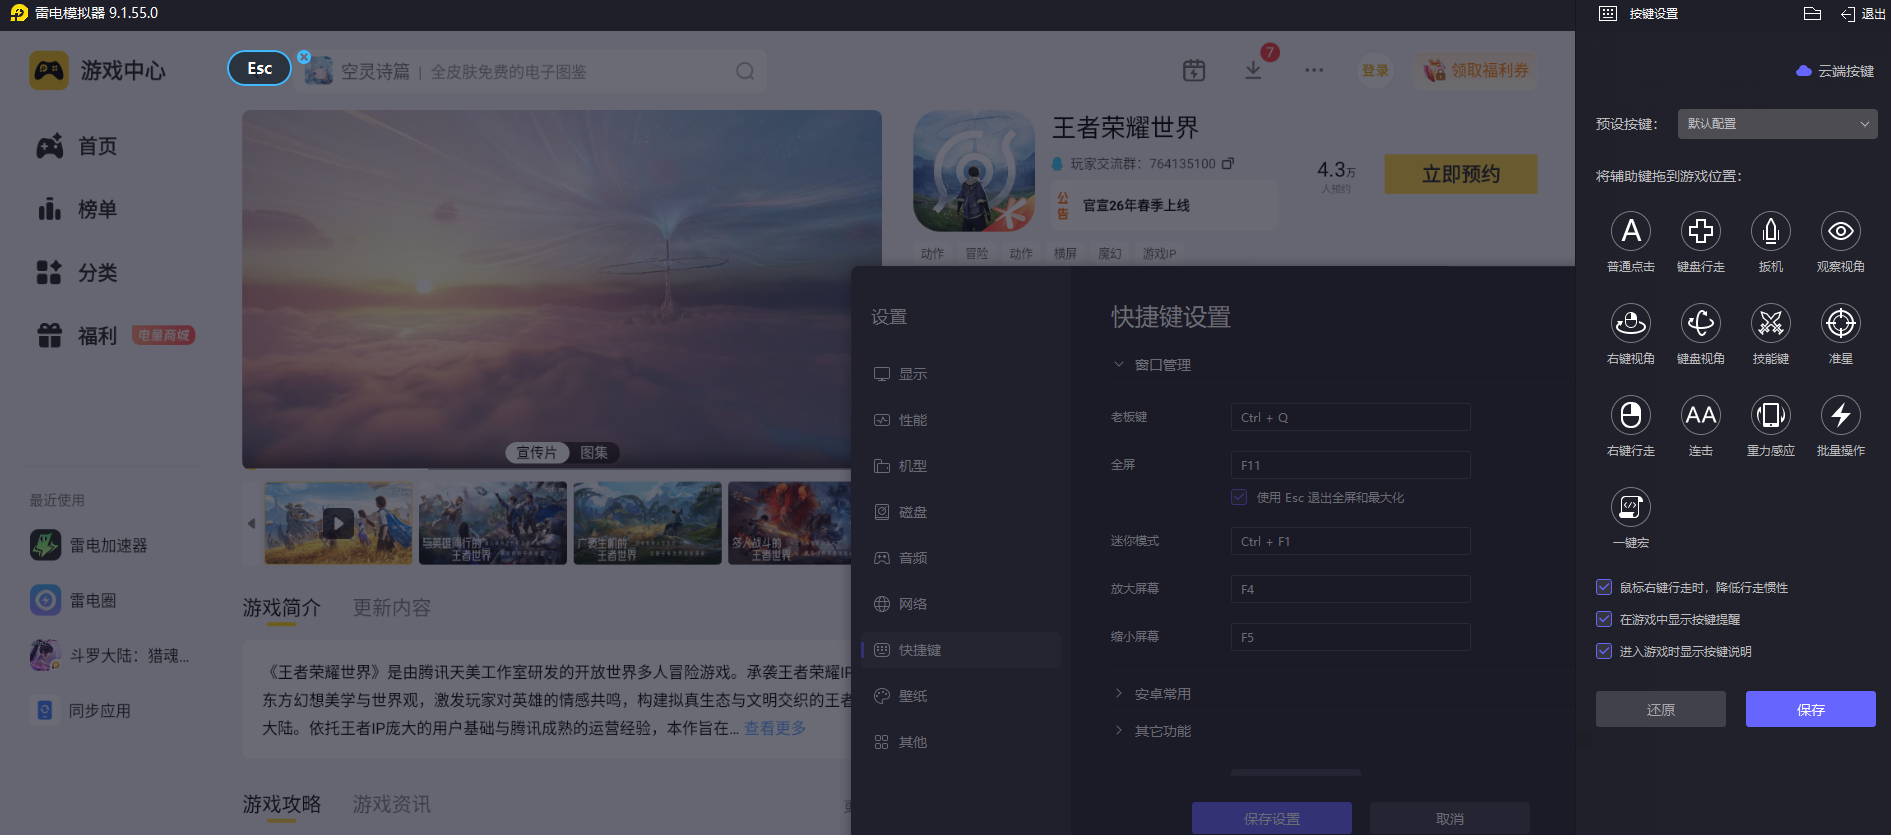Open 首页 home in the sidebar
Viewport: 1891px width, 835px height.
77,146
